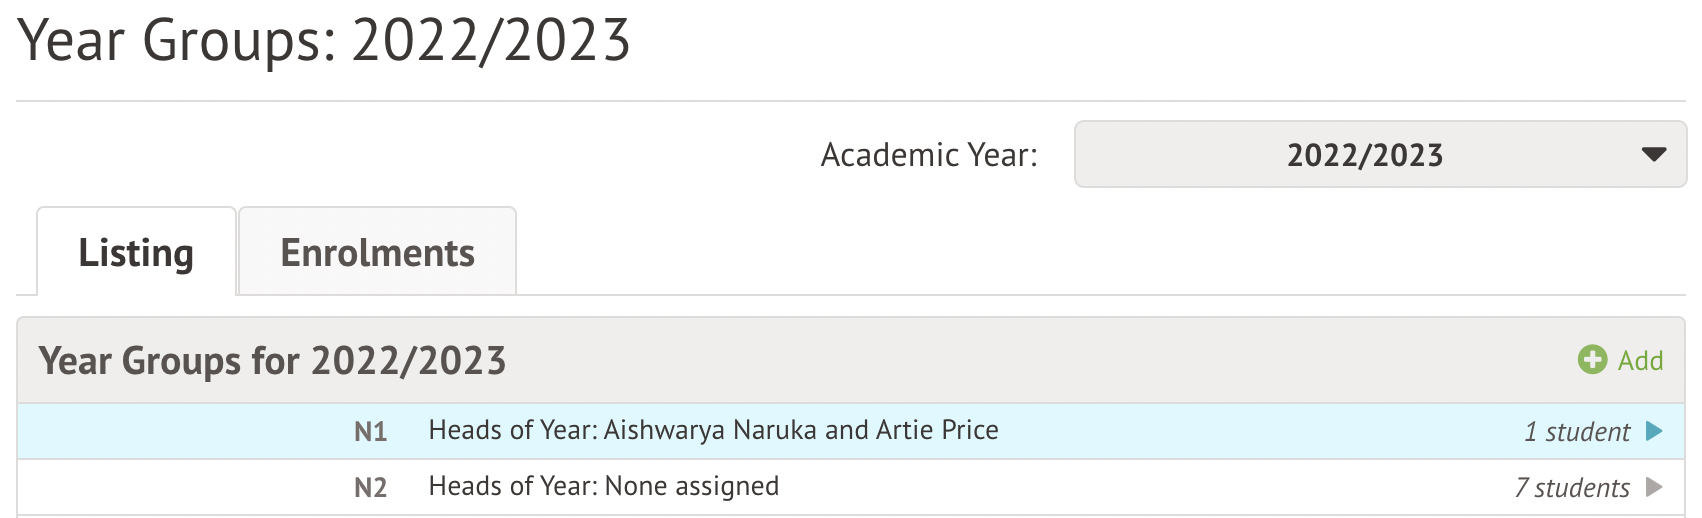This screenshot has width=1702, height=518.
Task: Expand N1 row using its blue arrow
Action: click(1654, 431)
